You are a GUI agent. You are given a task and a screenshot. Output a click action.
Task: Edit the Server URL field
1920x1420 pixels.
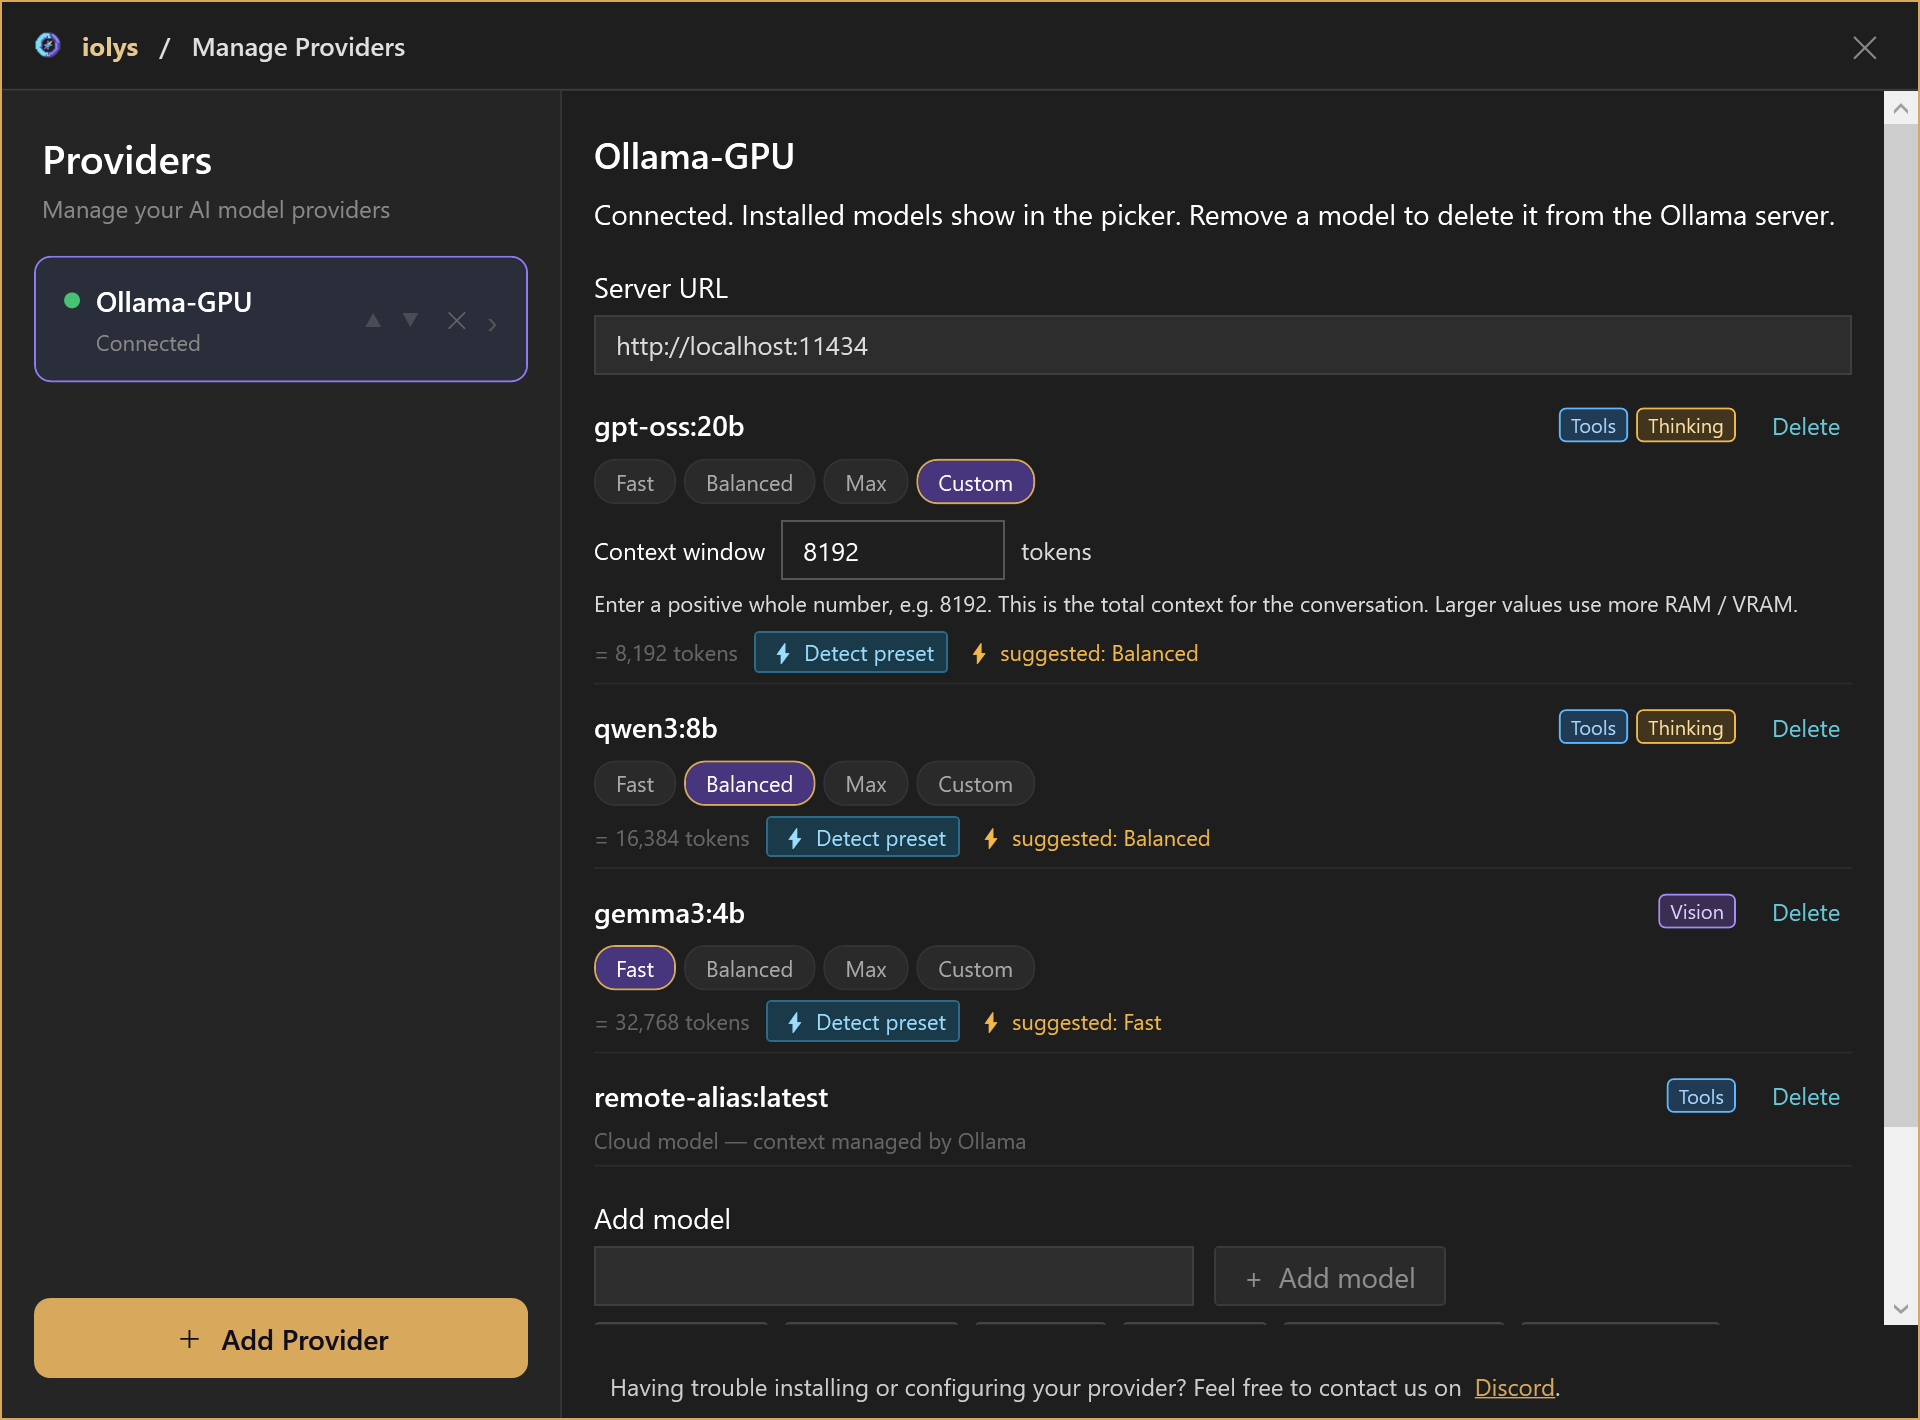pyautogui.click(x=1222, y=346)
